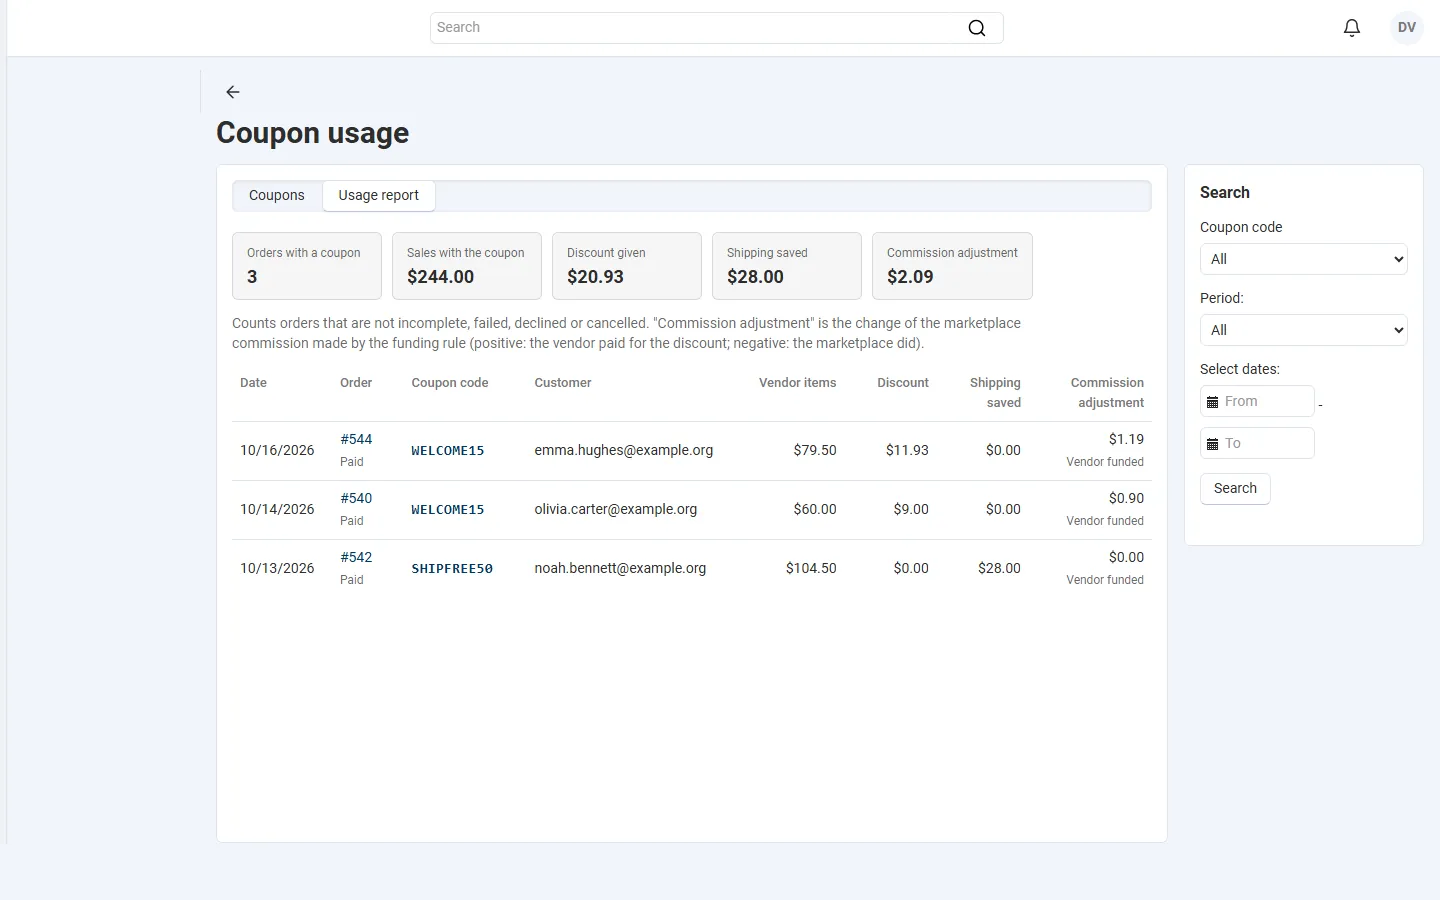
Task: Click the date 10/13/2026
Action: (x=277, y=568)
